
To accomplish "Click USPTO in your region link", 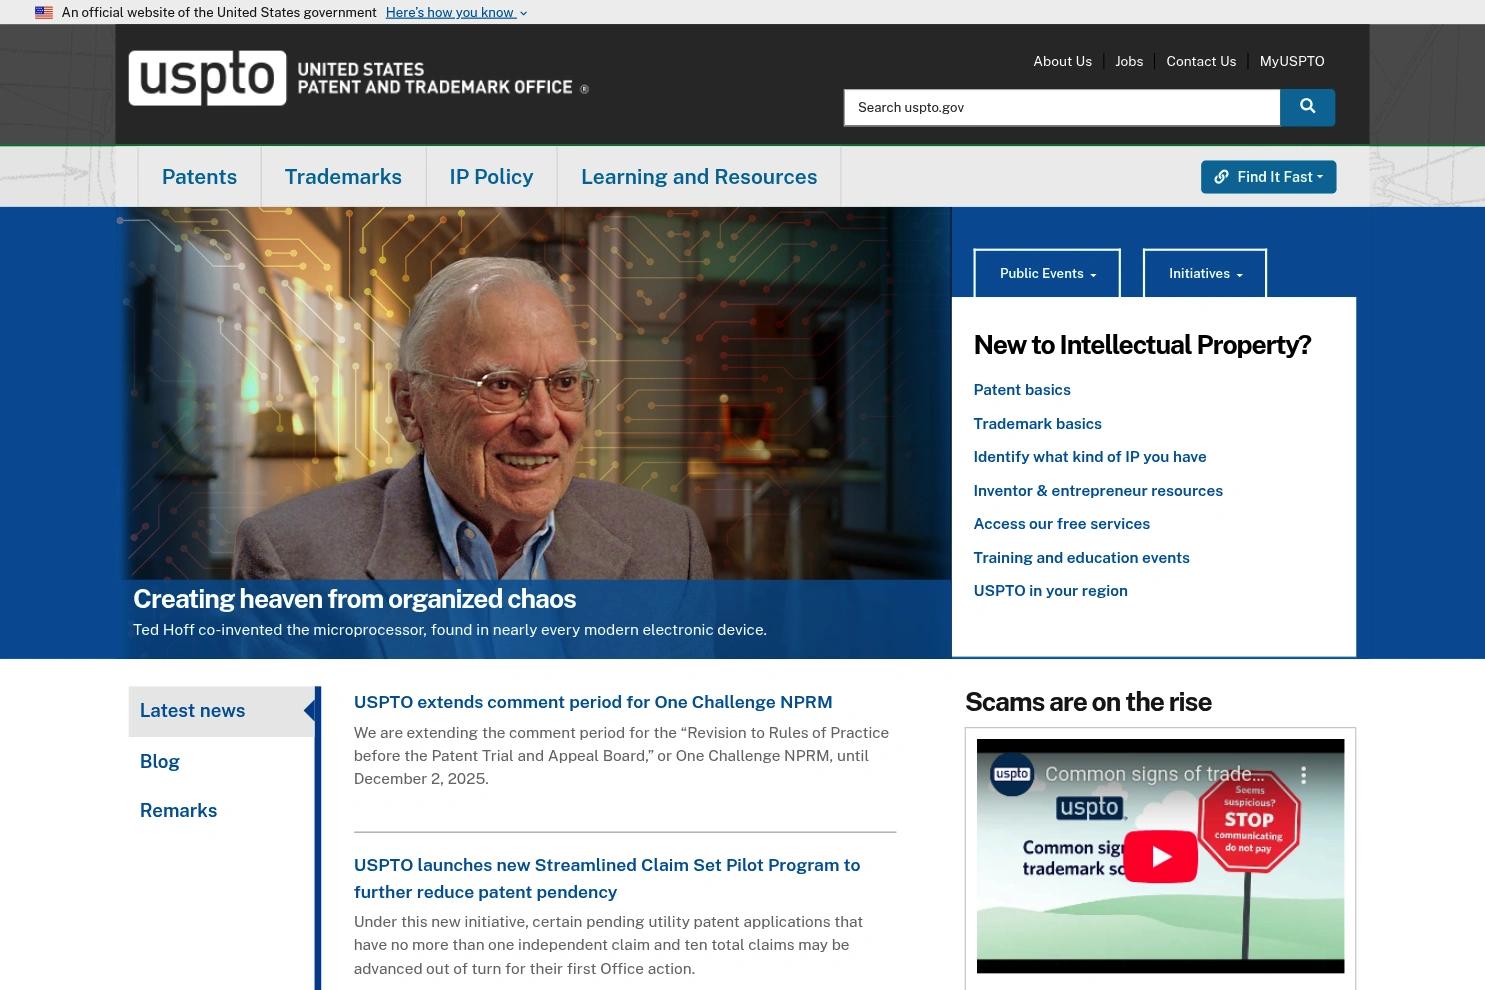I will tap(1050, 591).
